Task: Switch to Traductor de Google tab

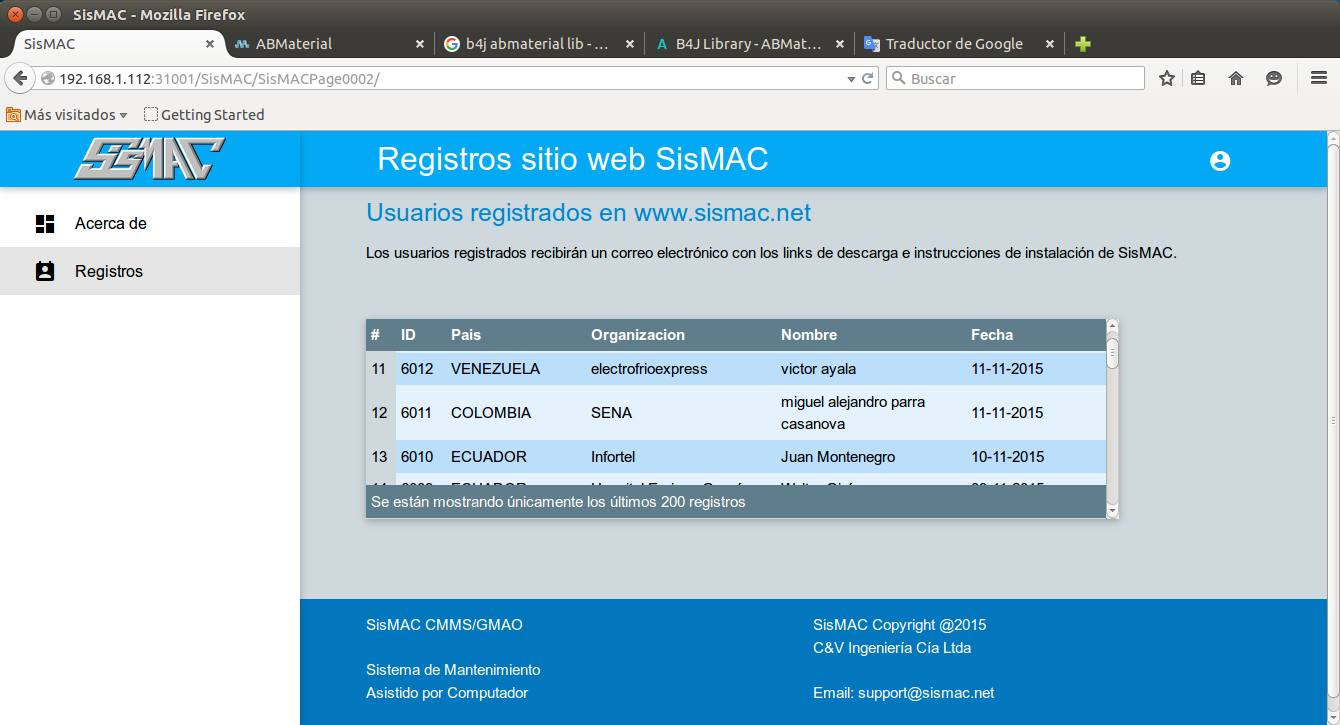Action: (959, 44)
